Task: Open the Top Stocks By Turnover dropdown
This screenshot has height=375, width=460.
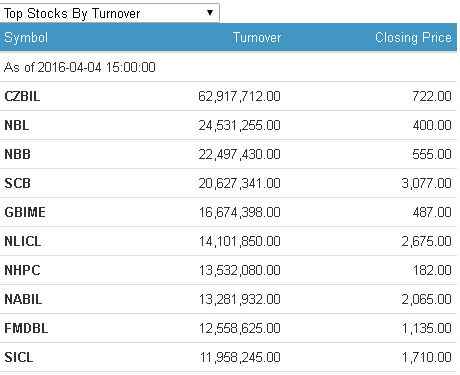Action: 110,13
